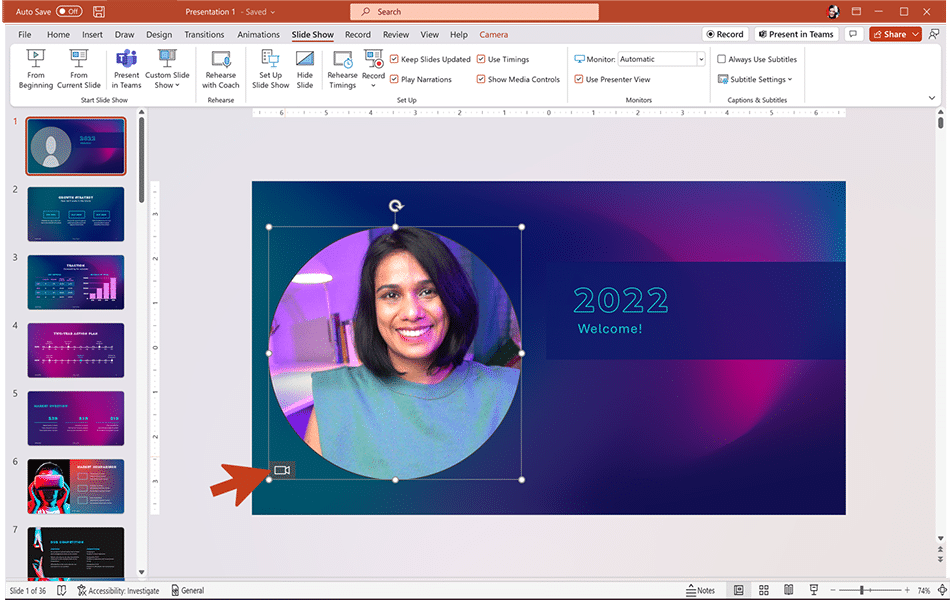Click the spell check book icon

tap(61, 590)
